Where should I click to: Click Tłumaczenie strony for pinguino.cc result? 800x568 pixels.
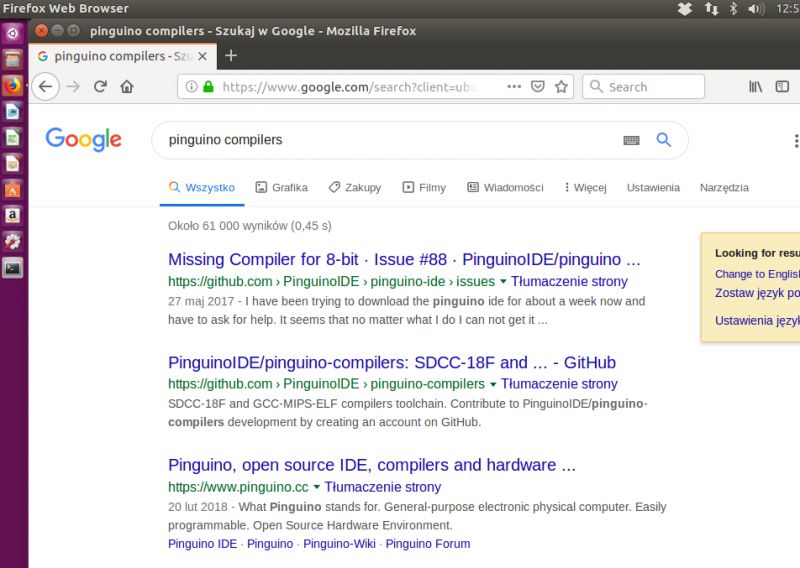tap(383, 487)
